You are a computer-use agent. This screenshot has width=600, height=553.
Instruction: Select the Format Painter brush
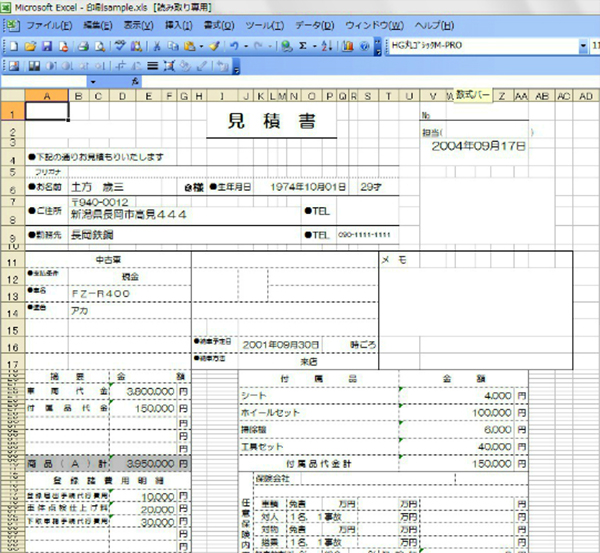(x=215, y=46)
